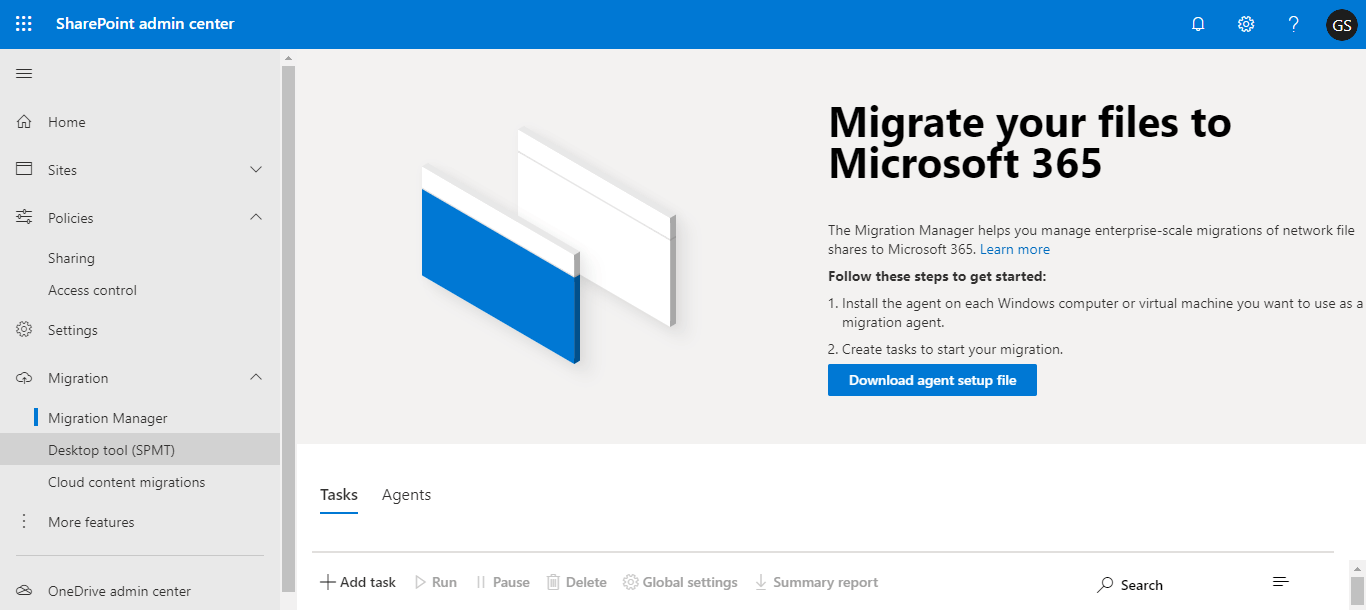The height and width of the screenshot is (610, 1366).
Task: Click SharePoint admin center title
Action: pyautogui.click(x=145, y=24)
